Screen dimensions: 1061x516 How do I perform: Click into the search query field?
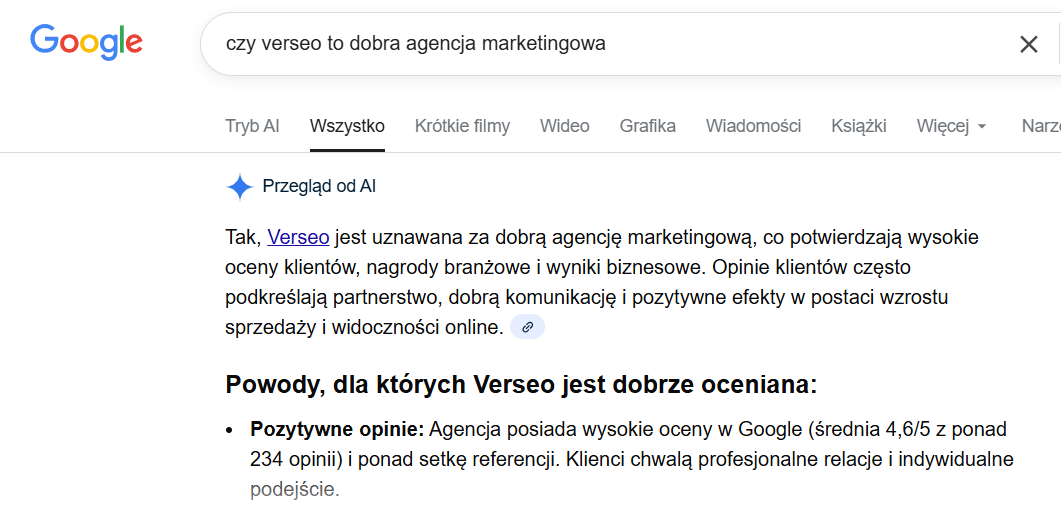600,44
